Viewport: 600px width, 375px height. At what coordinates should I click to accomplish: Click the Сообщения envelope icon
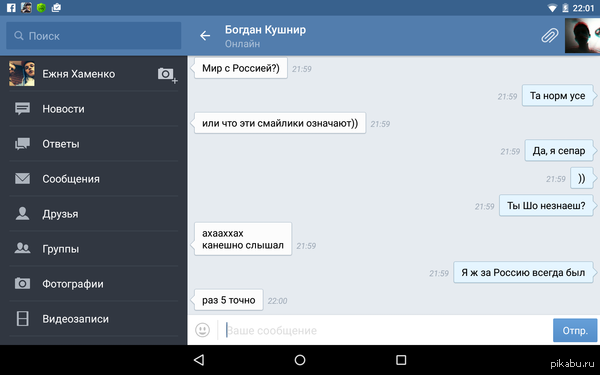23,179
